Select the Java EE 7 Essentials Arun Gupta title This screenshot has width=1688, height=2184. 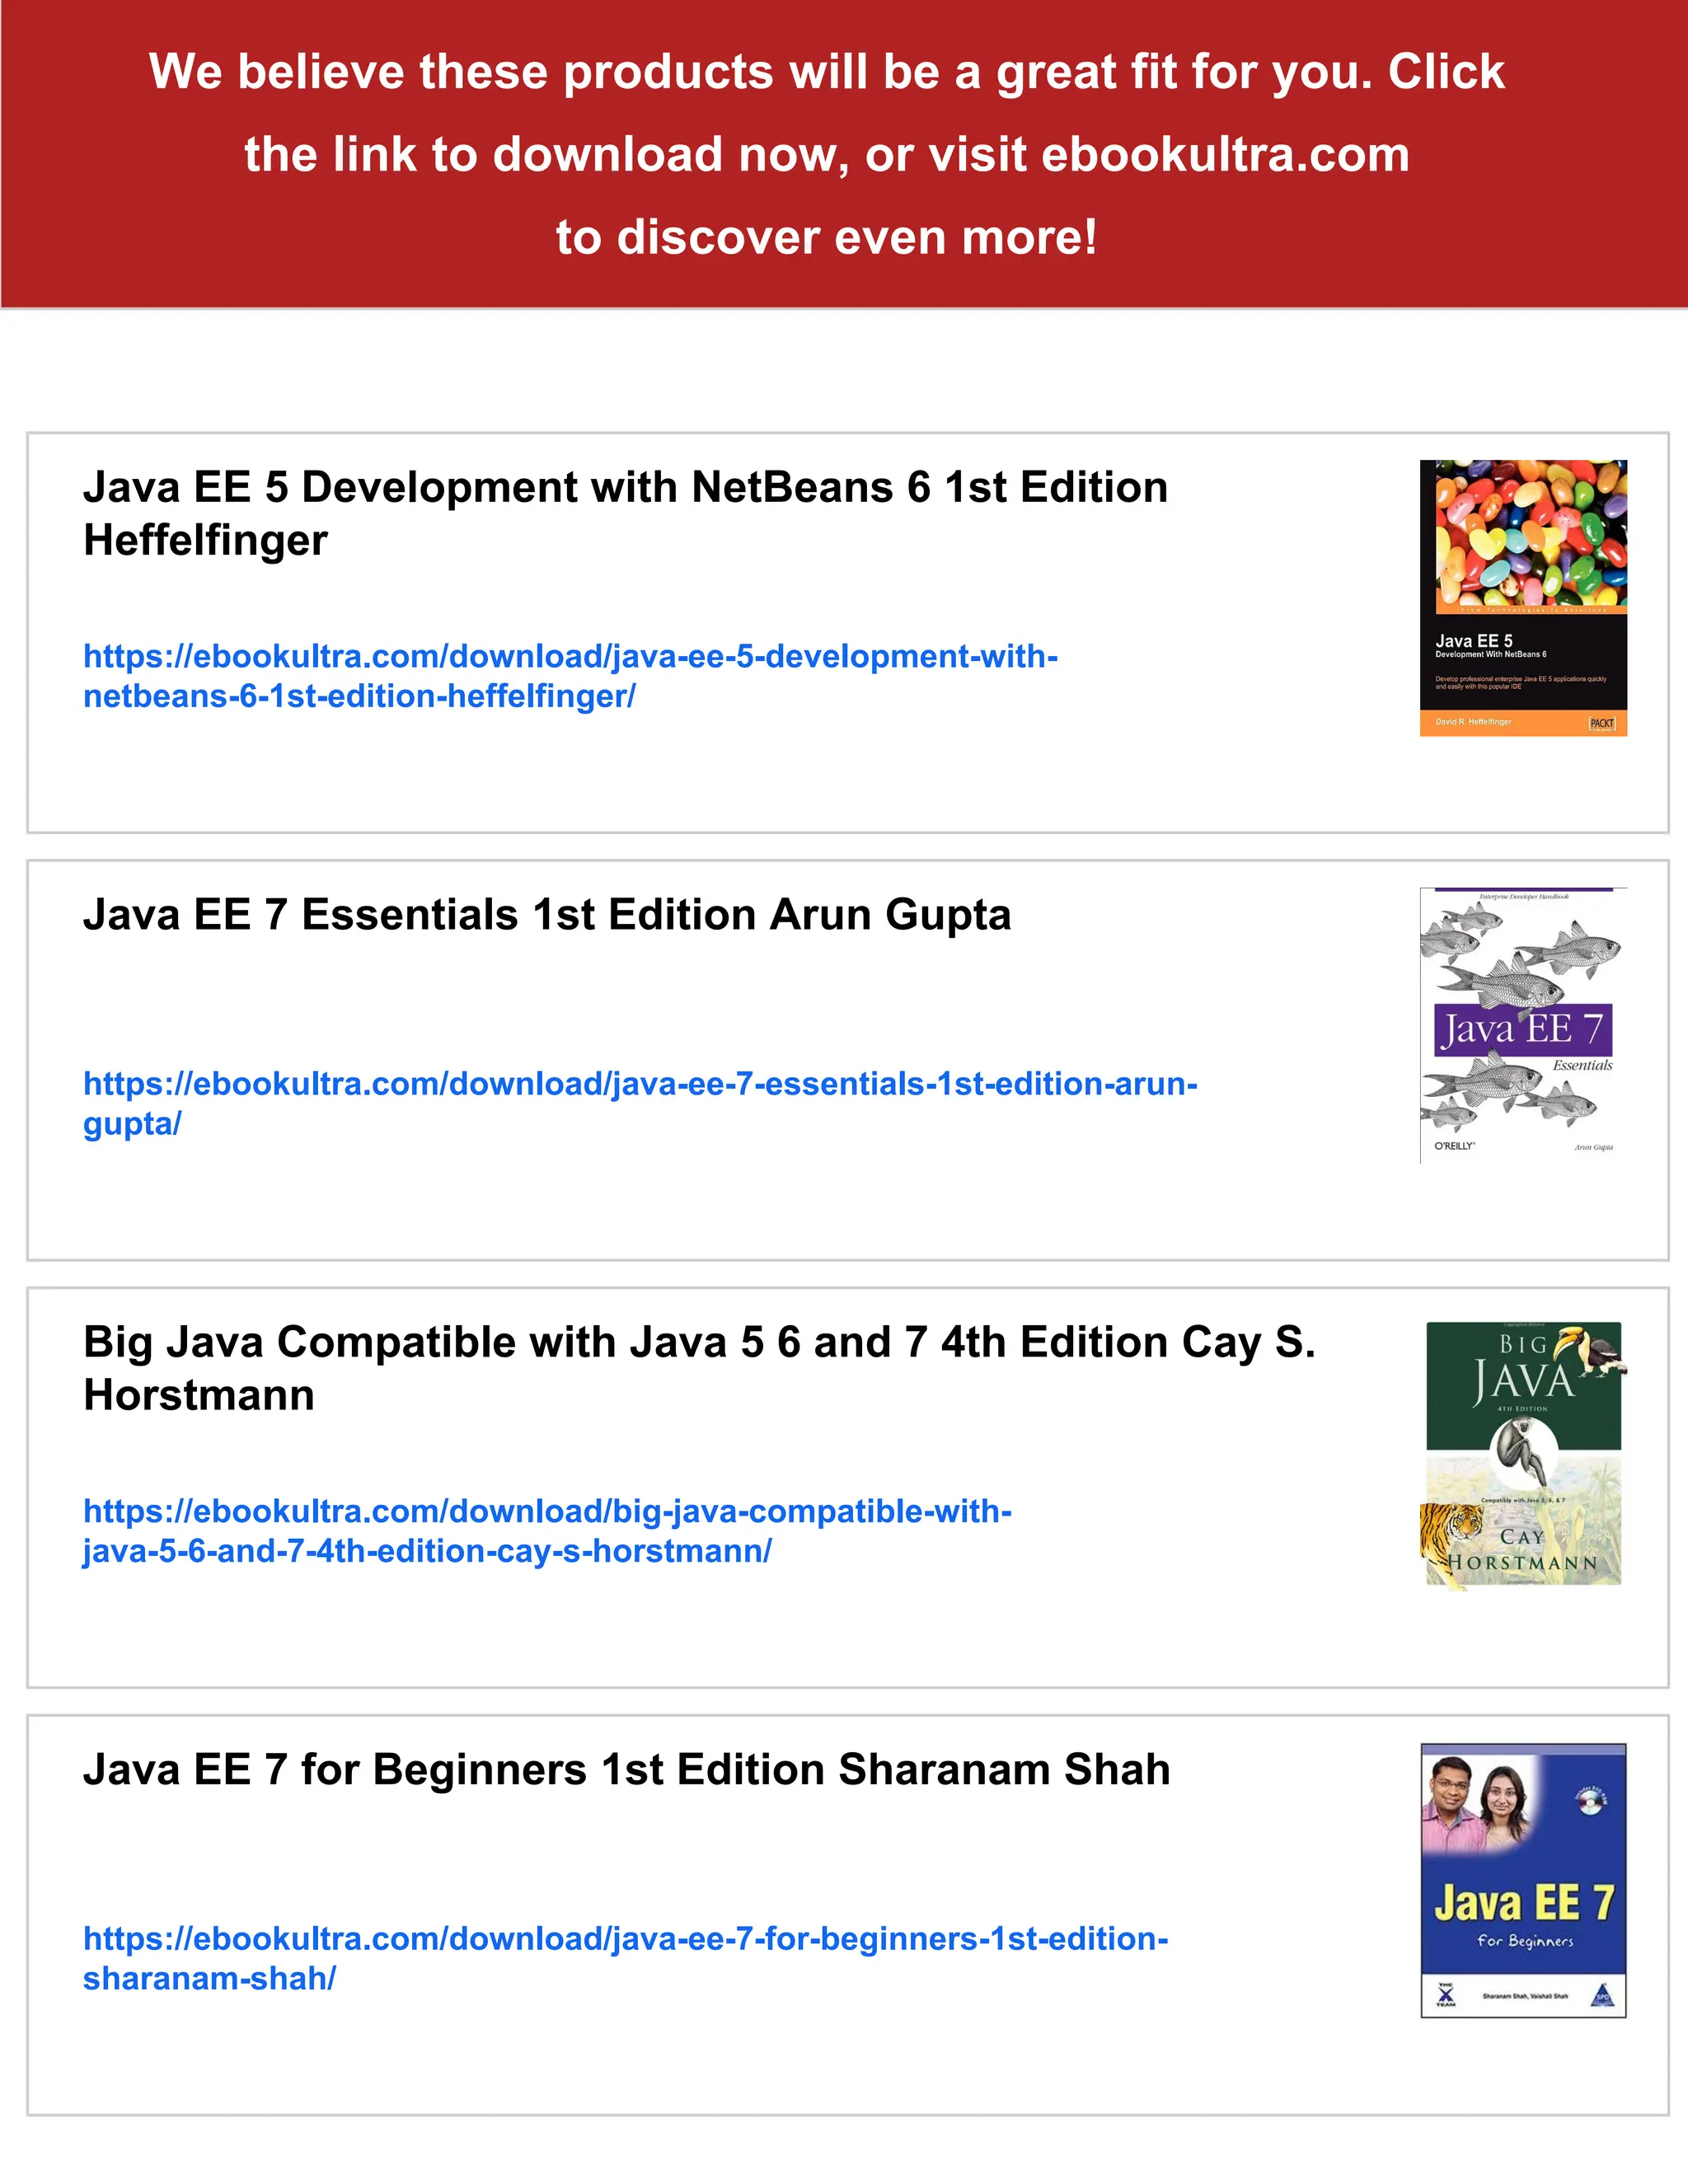coord(547,915)
